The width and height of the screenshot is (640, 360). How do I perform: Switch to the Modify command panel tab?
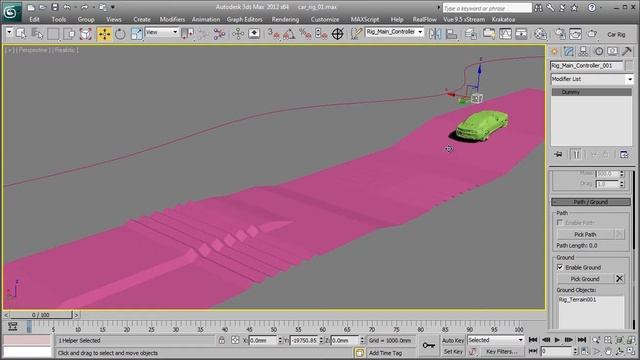(x=569, y=51)
